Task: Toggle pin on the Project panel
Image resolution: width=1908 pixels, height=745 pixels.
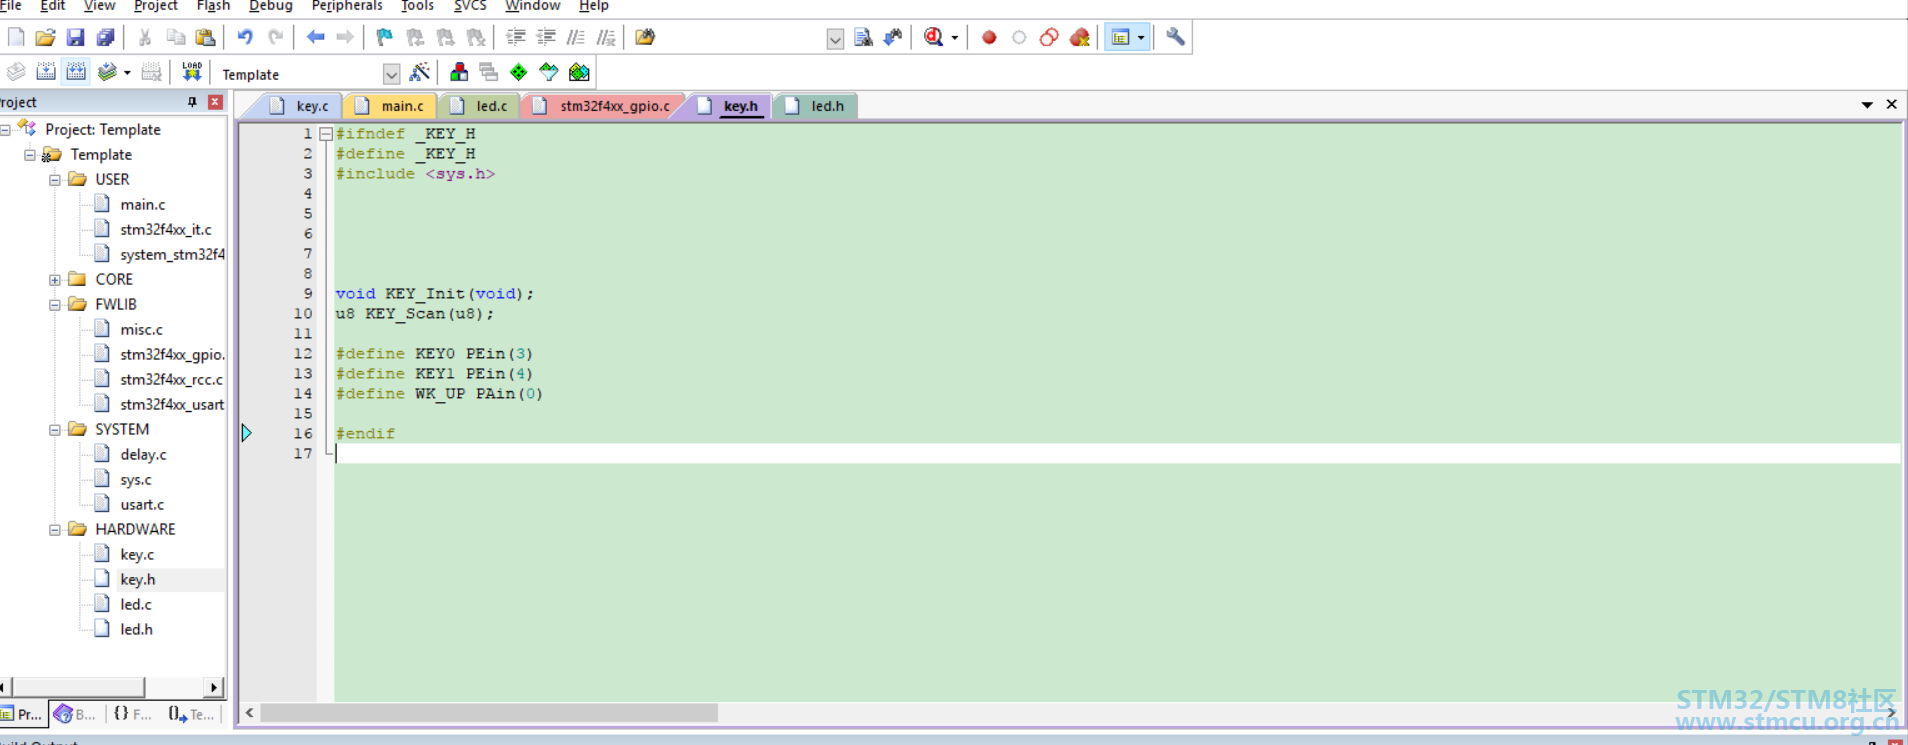Action: (x=192, y=102)
